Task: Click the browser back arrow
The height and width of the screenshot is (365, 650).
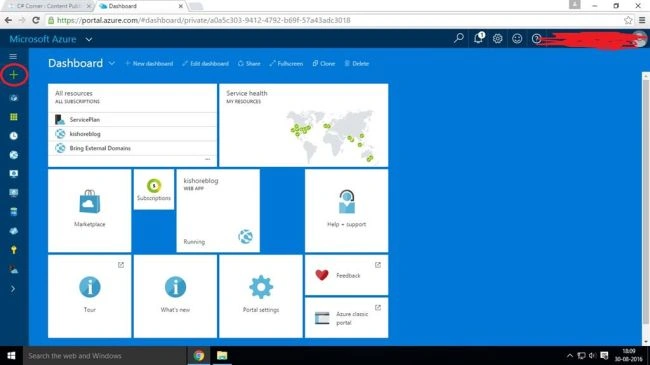Action: 8,20
